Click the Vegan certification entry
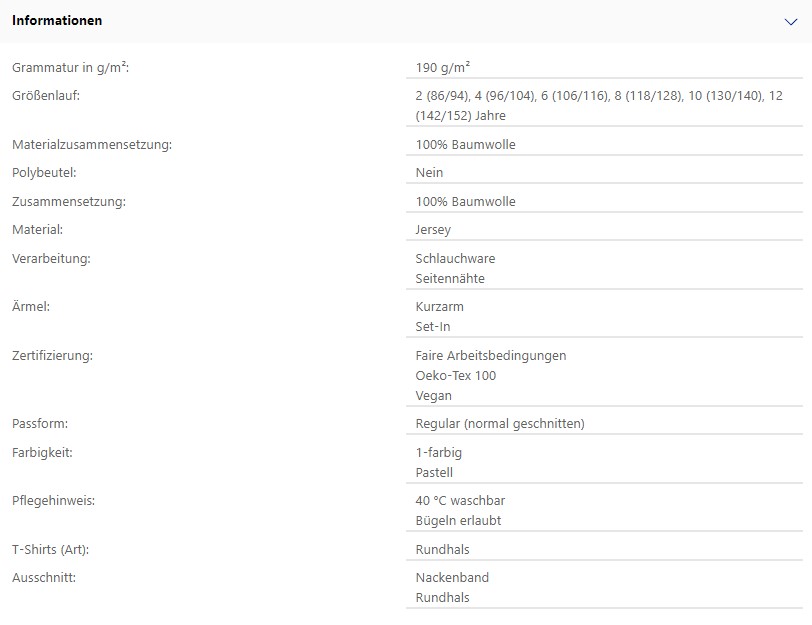Viewport: 812px width, 625px height. point(433,396)
